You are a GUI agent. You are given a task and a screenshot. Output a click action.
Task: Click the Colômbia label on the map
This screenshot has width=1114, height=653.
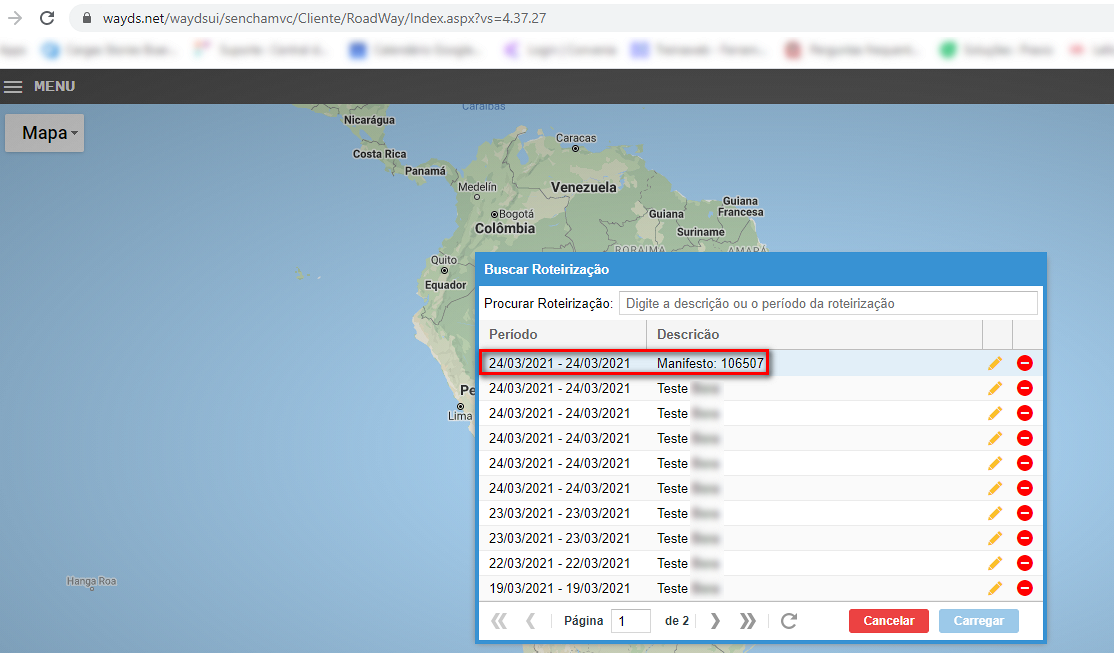[505, 229]
